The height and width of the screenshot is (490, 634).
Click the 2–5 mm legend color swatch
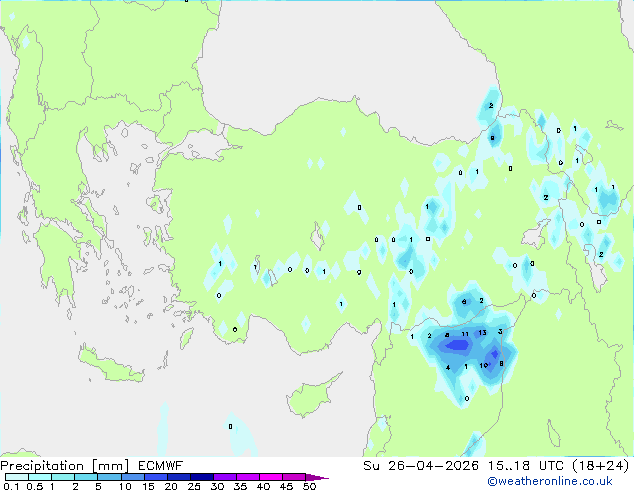pos(86,477)
